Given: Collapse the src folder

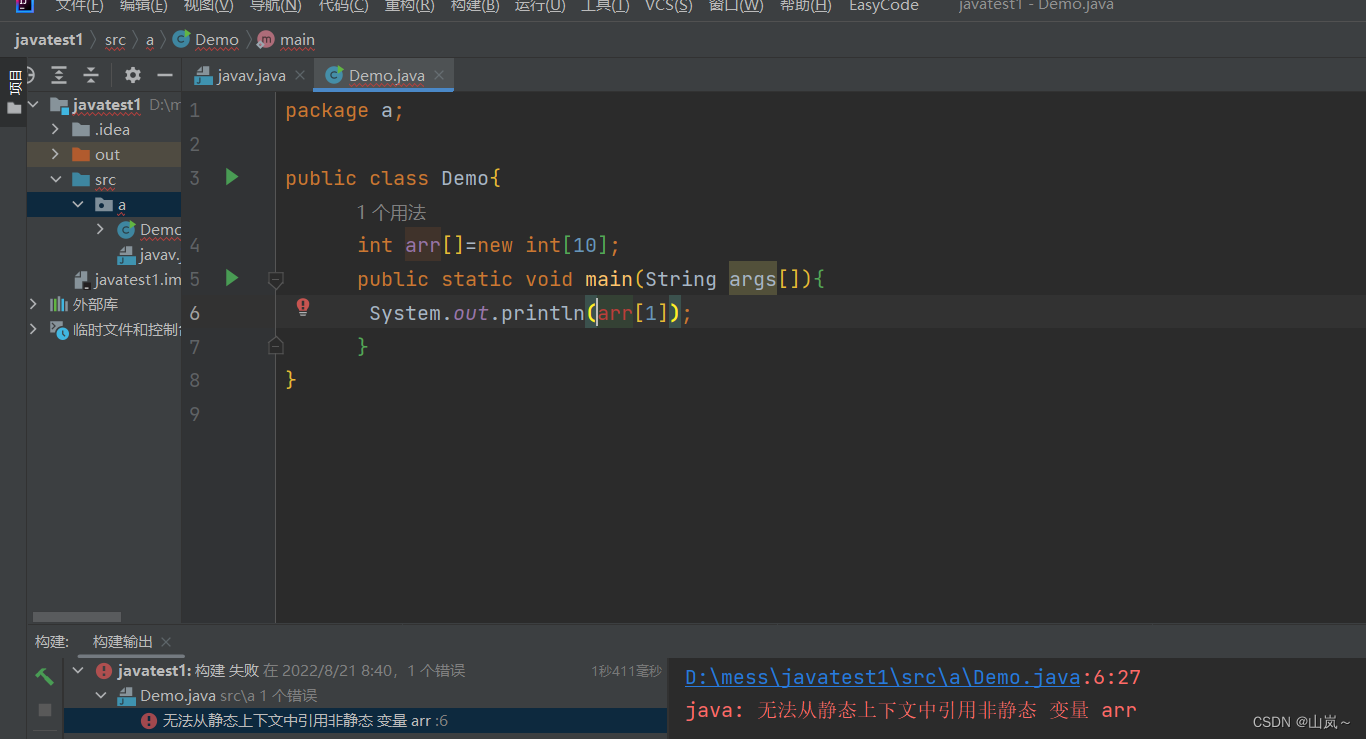Looking at the screenshot, I should point(56,180).
